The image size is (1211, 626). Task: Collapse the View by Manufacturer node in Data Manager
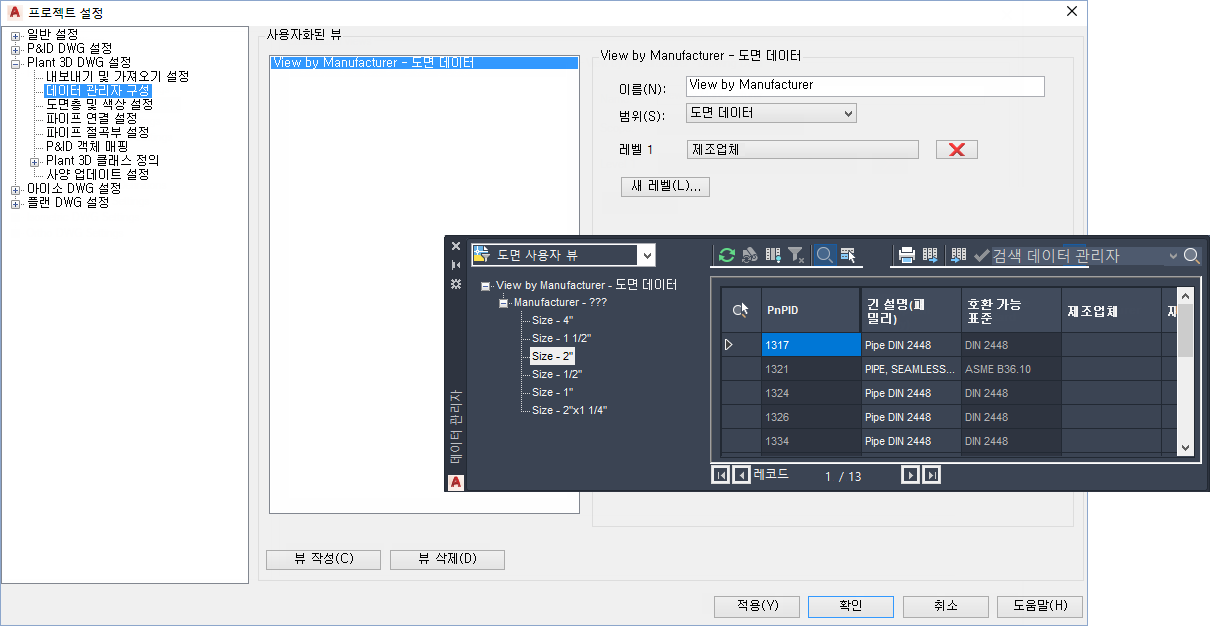486,286
